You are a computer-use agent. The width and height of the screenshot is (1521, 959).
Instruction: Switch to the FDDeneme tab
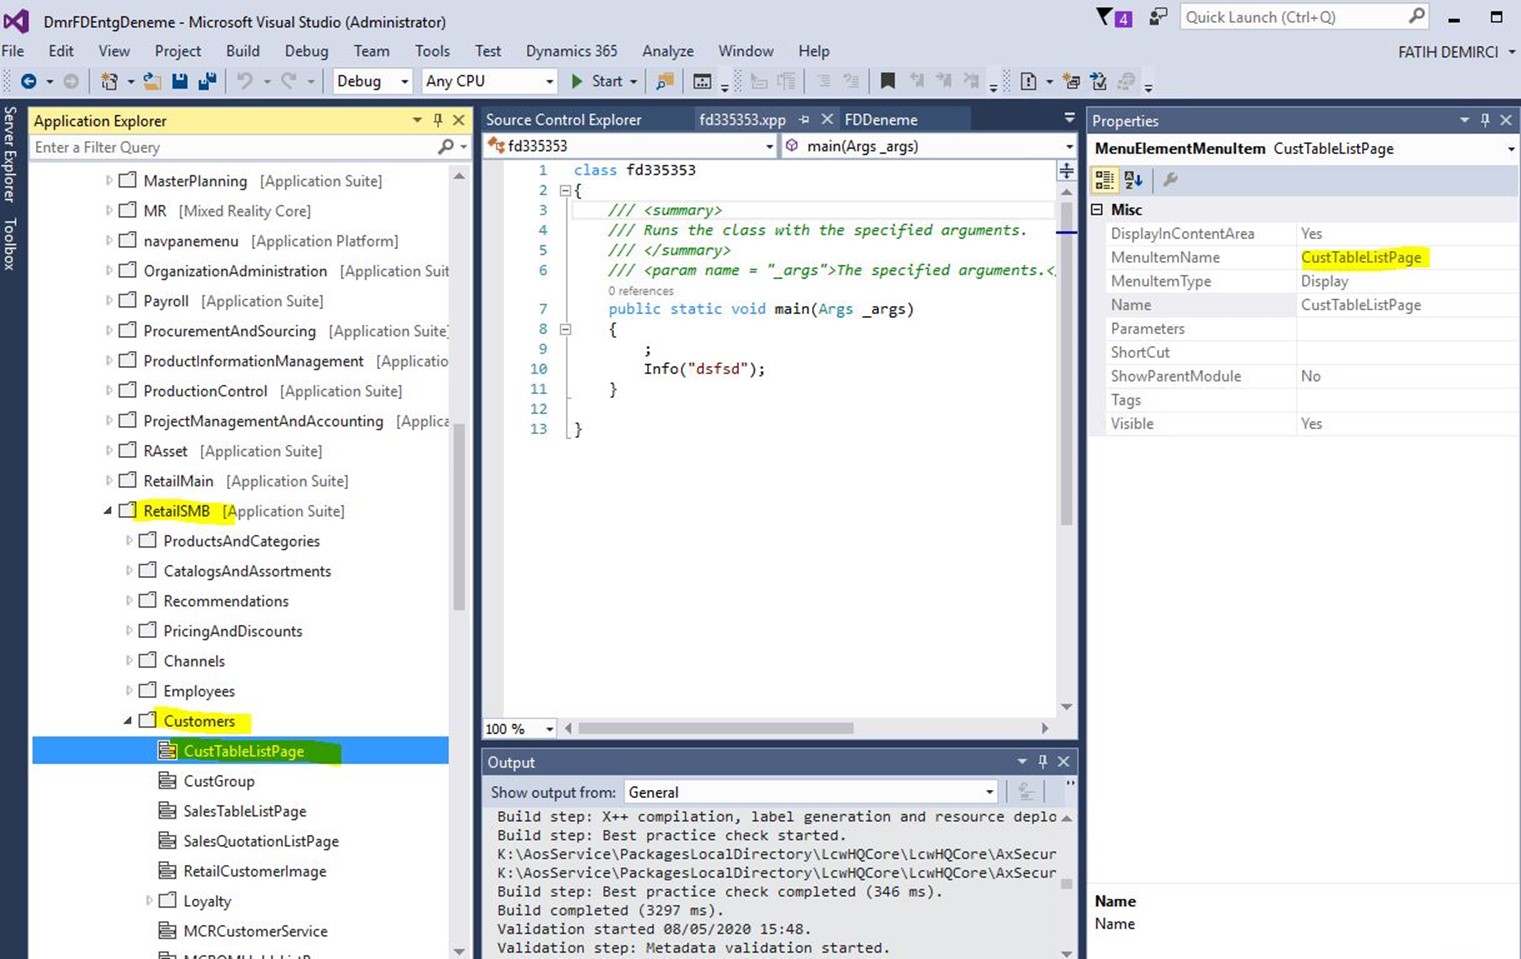point(880,120)
